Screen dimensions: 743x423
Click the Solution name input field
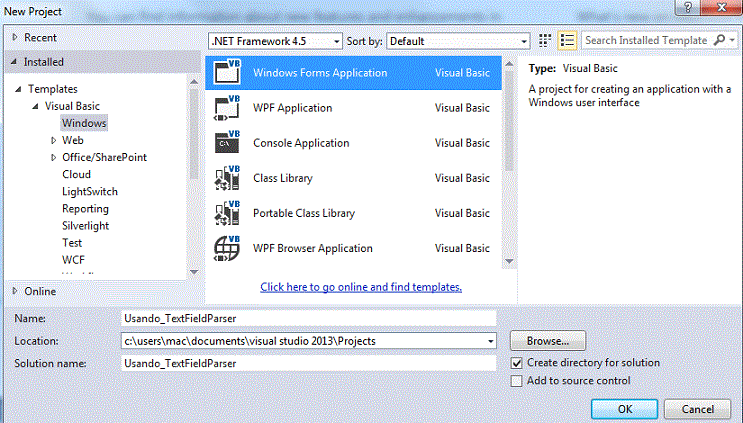pos(308,363)
